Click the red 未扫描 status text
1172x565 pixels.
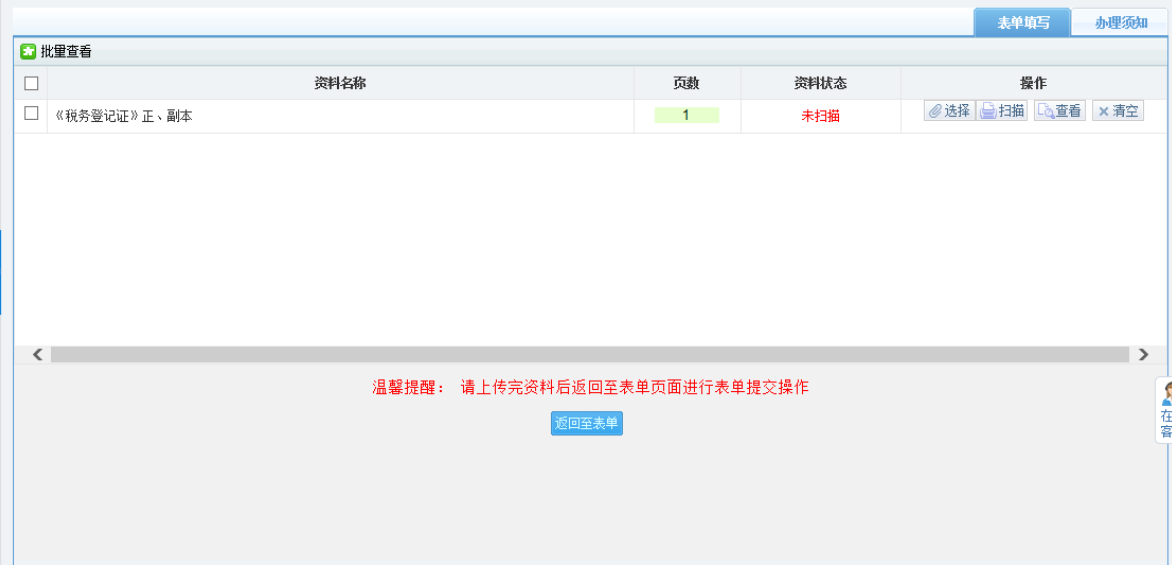click(820, 116)
